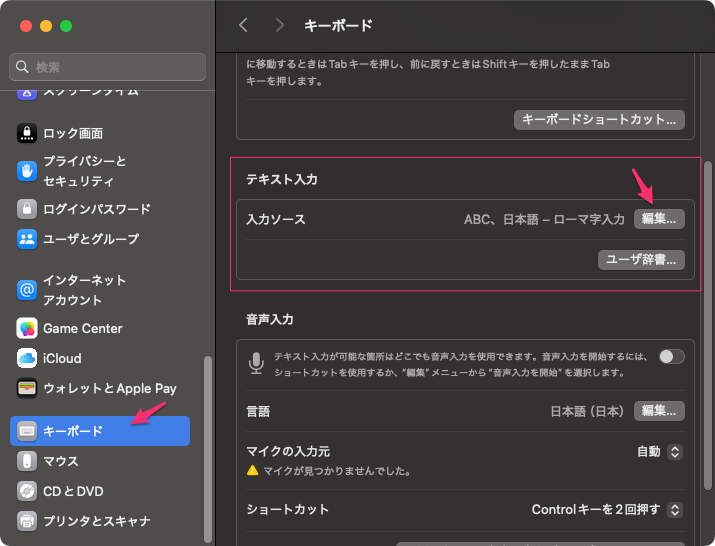Click 編集... button for 入力ソース
This screenshot has width=715, height=546.
coord(659,219)
